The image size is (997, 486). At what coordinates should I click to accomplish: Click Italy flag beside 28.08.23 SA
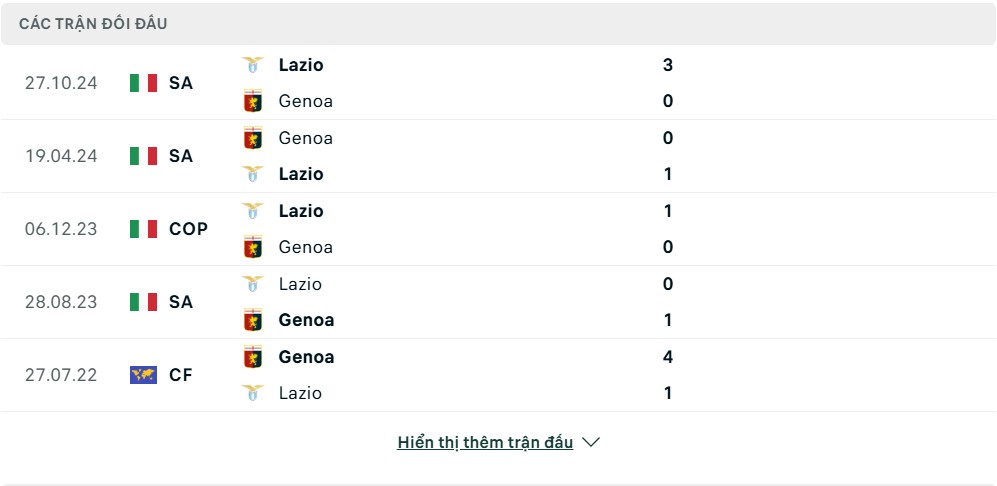[x=143, y=302]
